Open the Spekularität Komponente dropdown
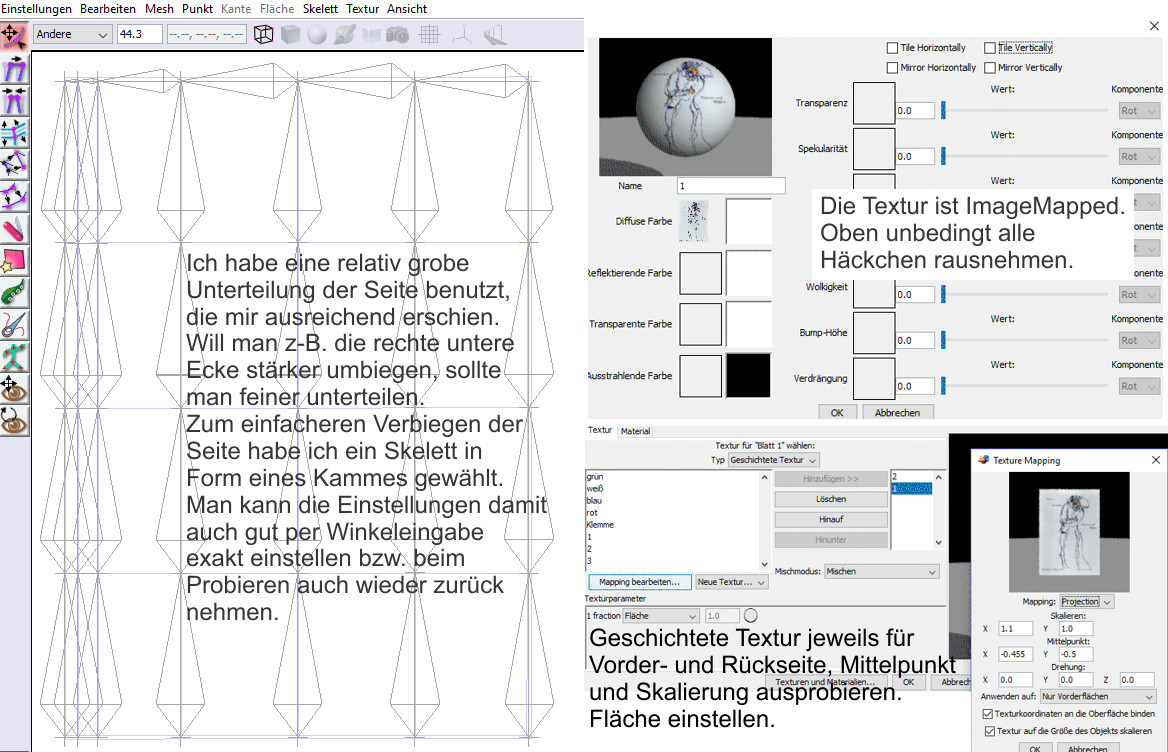The height and width of the screenshot is (752, 1168). tap(1139, 156)
